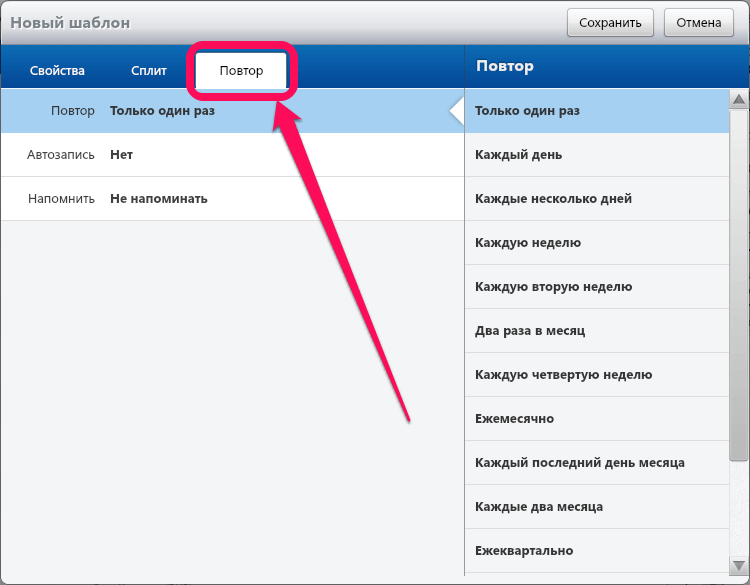This screenshot has height=585, width=750.
Task: Choose Ежеквартально in repeat list
Action: (596, 551)
